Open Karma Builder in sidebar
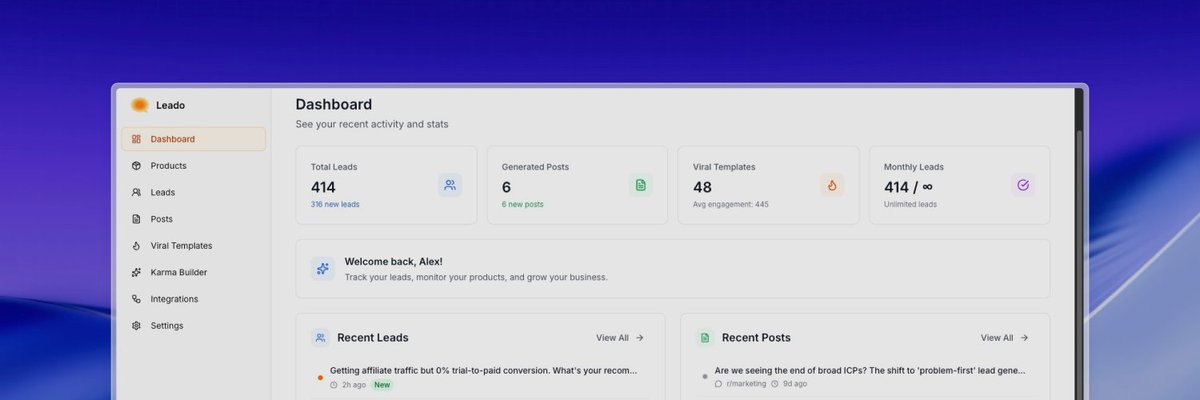 tap(193, 272)
